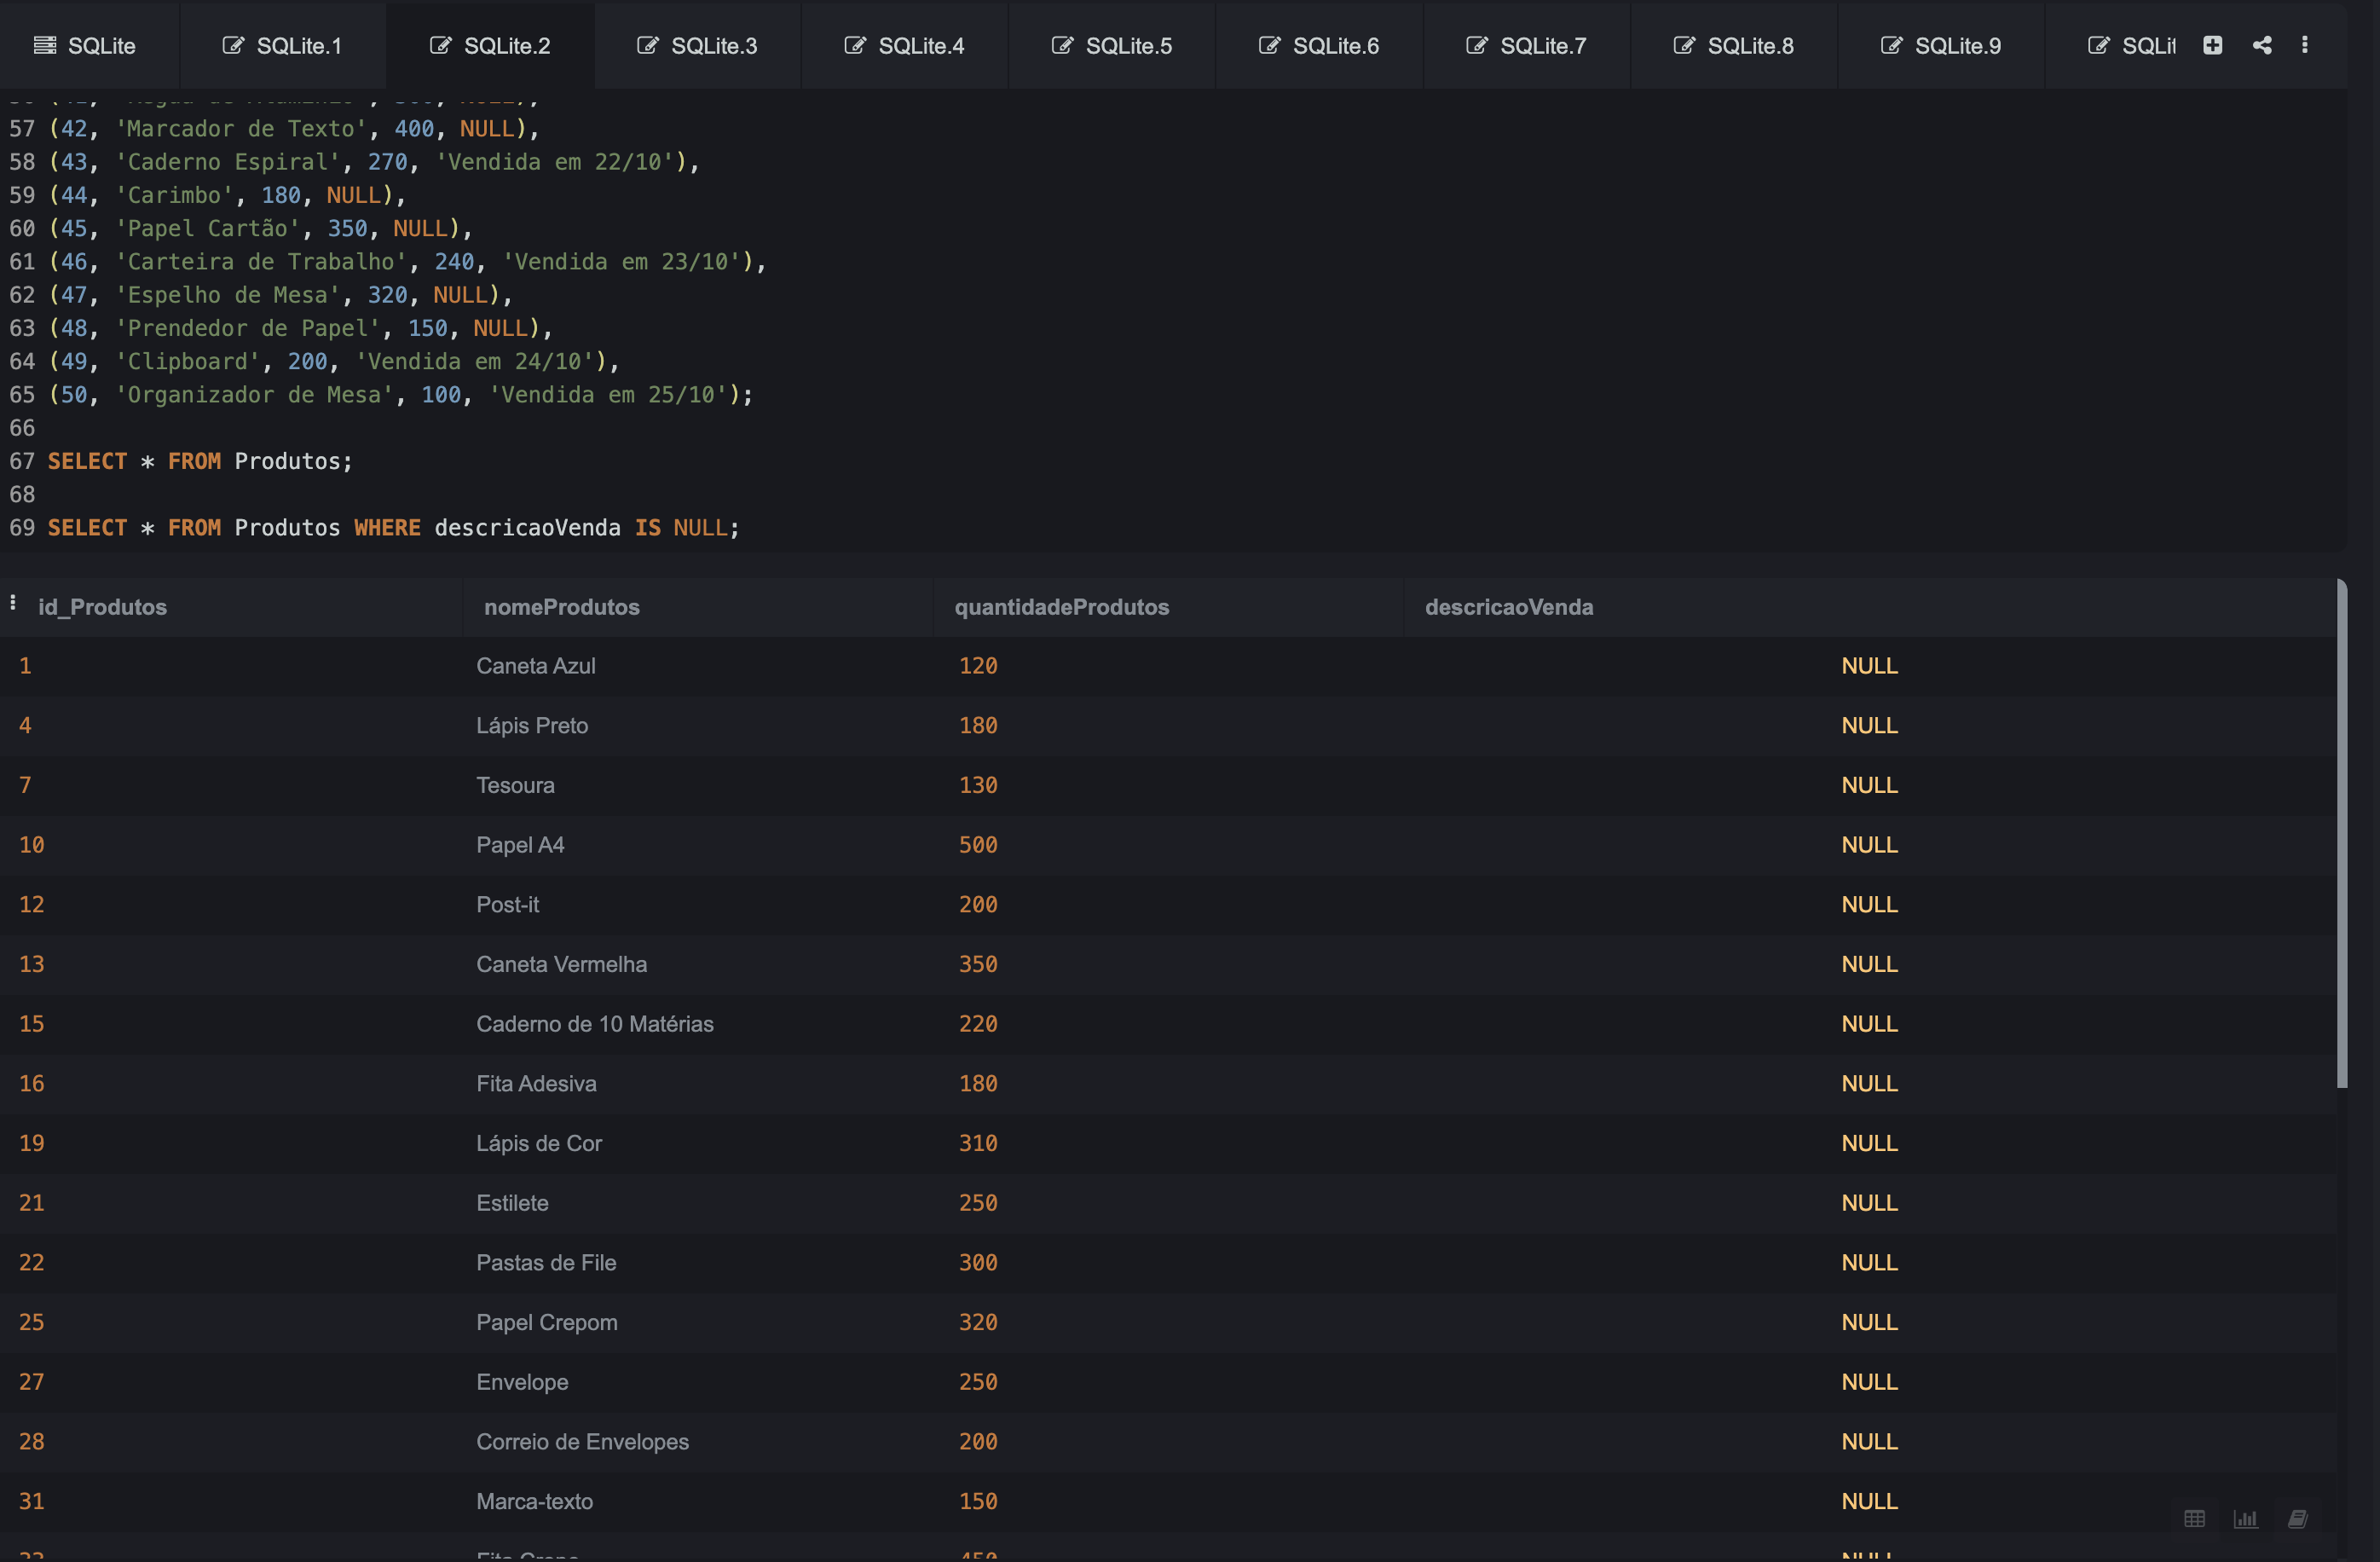Switch to the SQLite.3 tab

pyautogui.click(x=697, y=46)
